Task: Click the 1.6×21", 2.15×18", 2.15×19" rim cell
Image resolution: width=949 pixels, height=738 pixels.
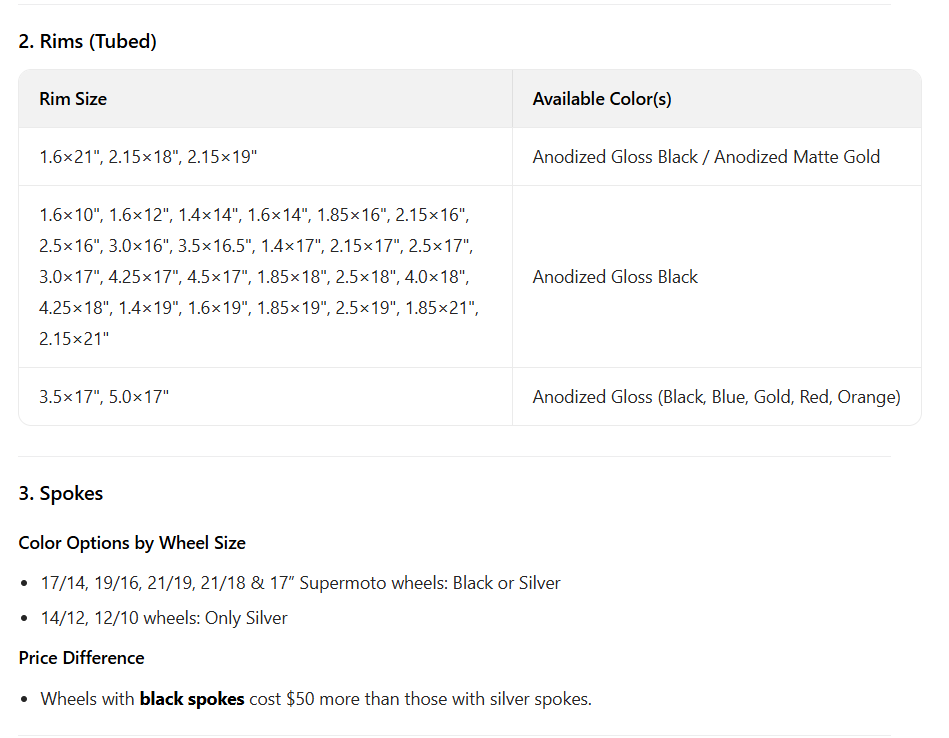Action: click(x=148, y=157)
